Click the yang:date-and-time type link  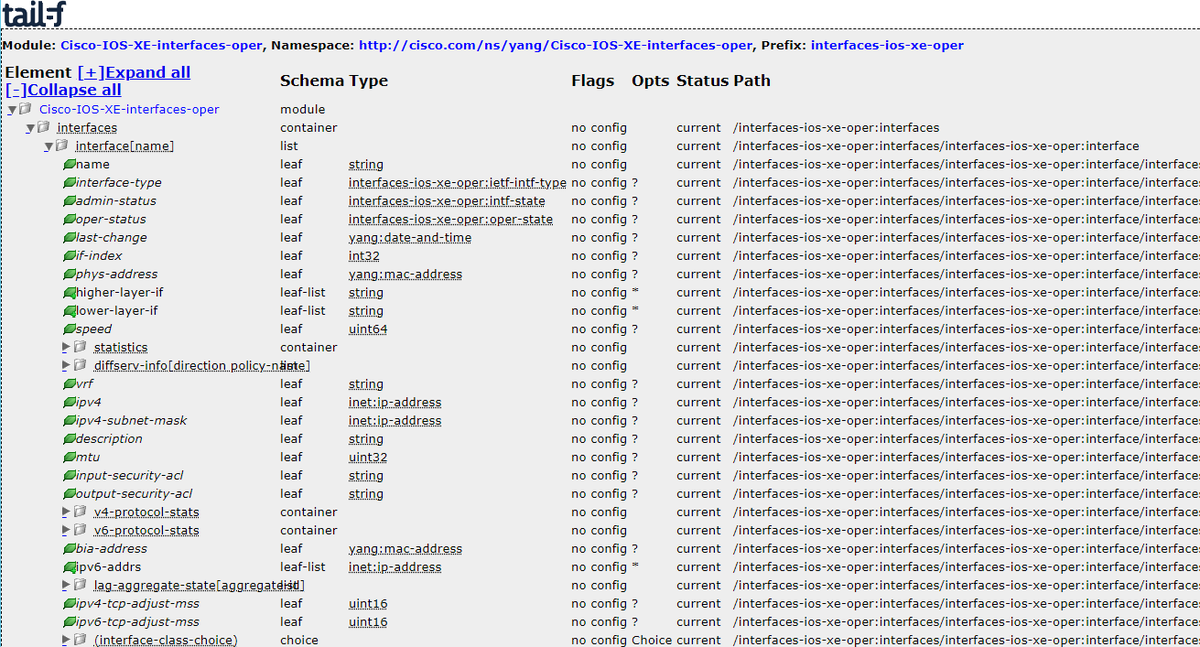tap(410, 238)
